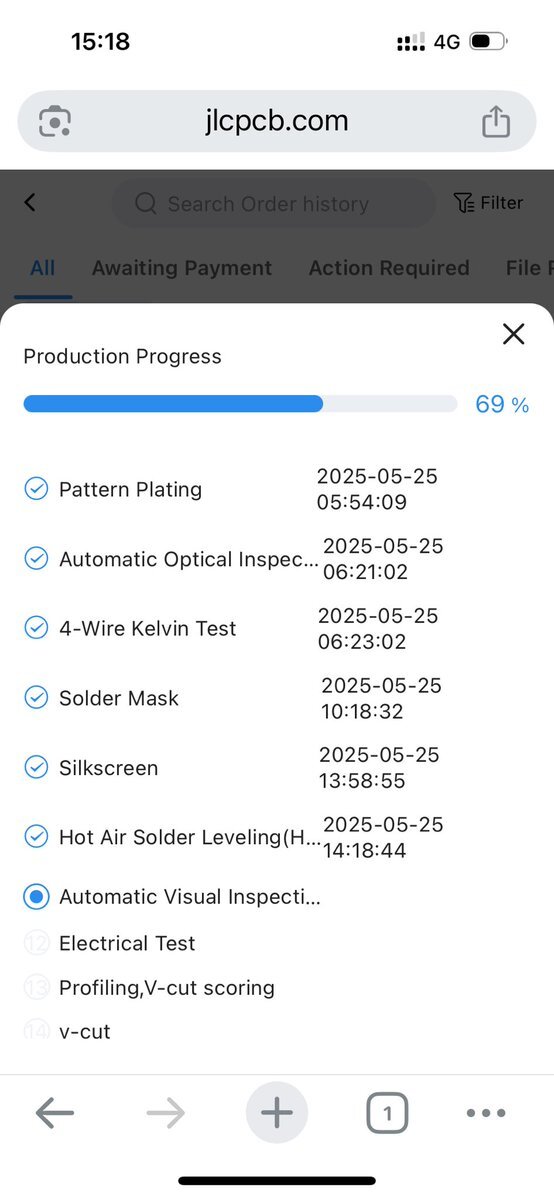Tap the camera lens icon in the address bar

tap(54, 122)
